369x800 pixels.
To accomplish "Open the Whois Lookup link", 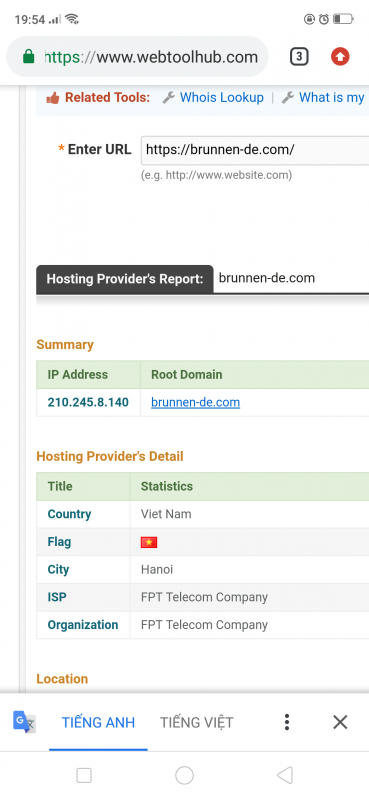I will coord(222,97).
